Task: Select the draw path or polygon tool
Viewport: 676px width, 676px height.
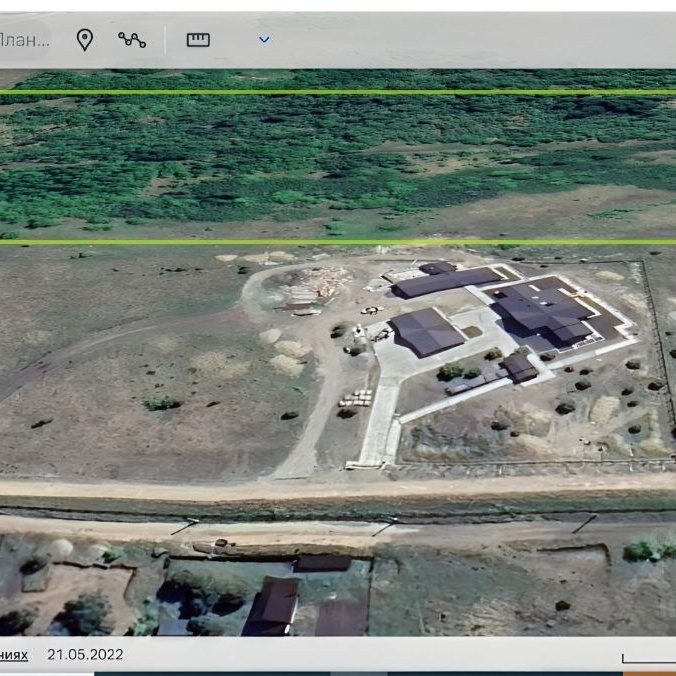Action: tap(131, 40)
